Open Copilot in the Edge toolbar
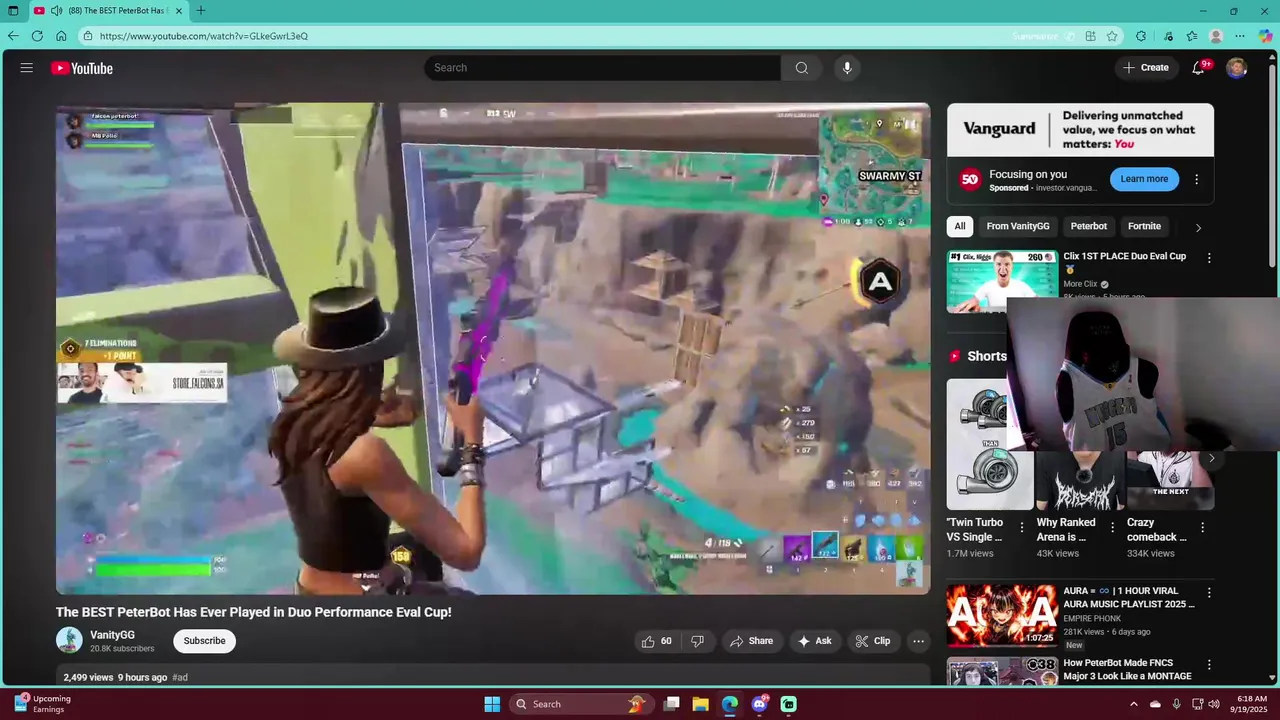This screenshot has height=720, width=1280. [1266, 36]
